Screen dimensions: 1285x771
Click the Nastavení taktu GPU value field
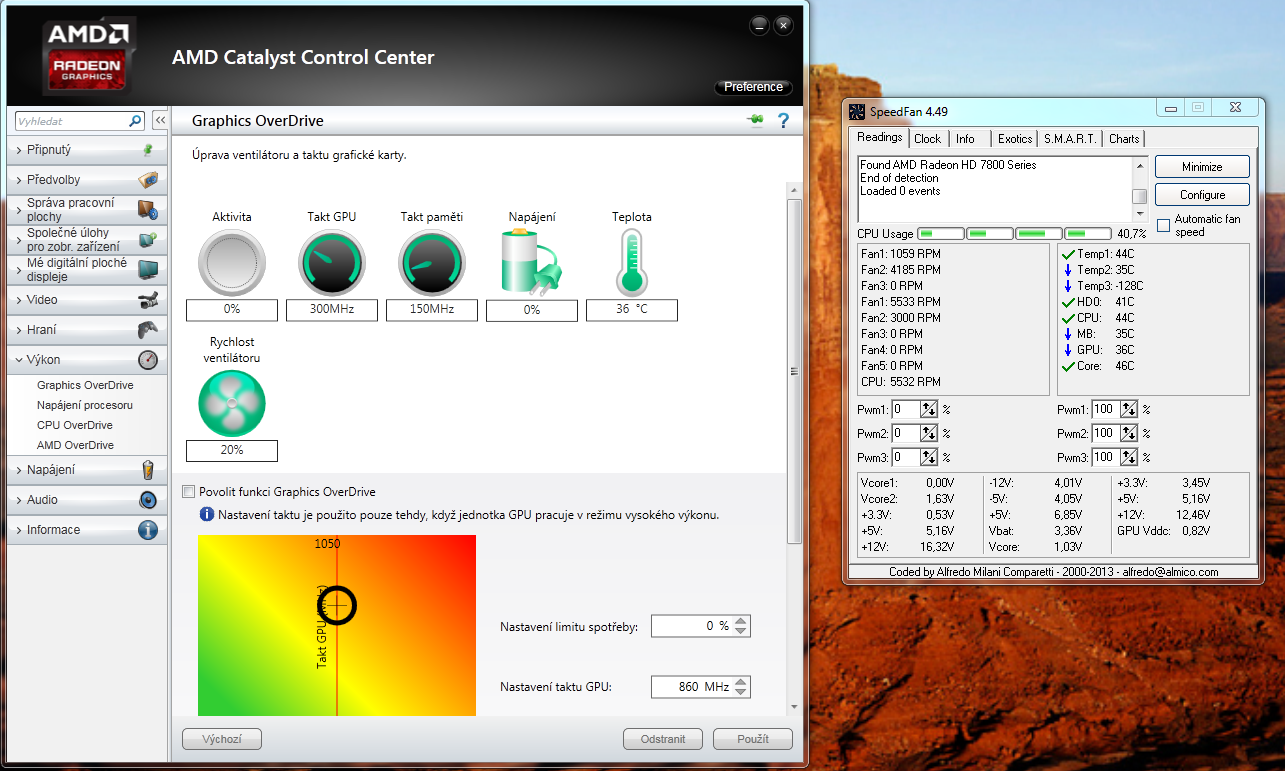692,687
